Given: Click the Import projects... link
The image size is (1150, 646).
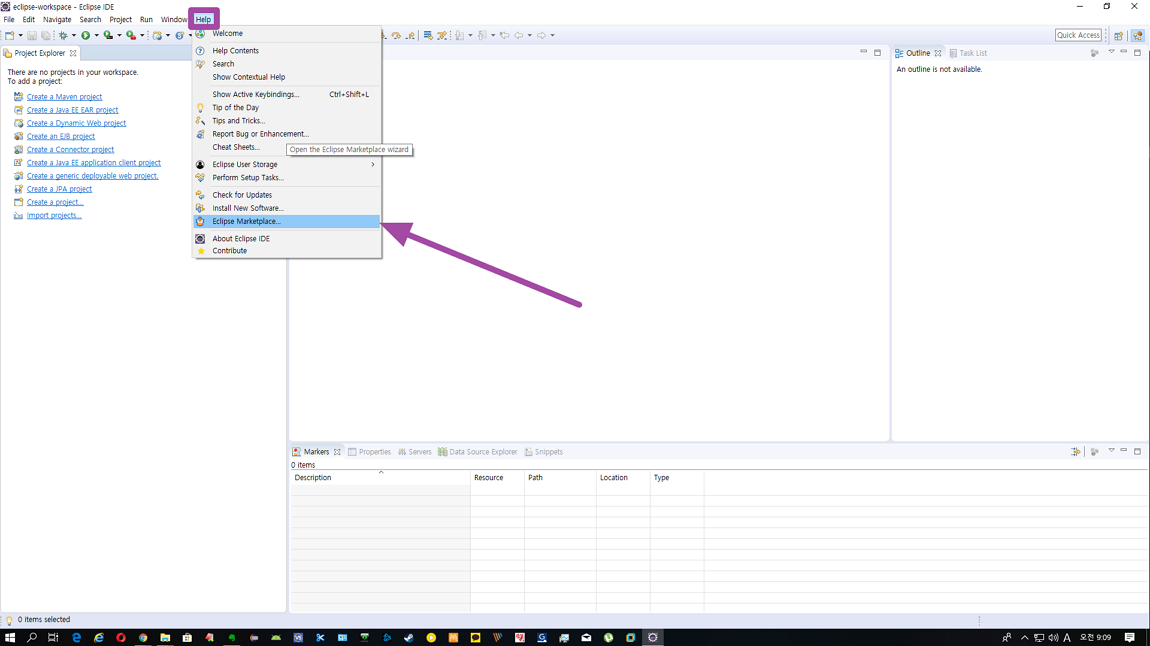Looking at the screenshot, I should point(54,216).
